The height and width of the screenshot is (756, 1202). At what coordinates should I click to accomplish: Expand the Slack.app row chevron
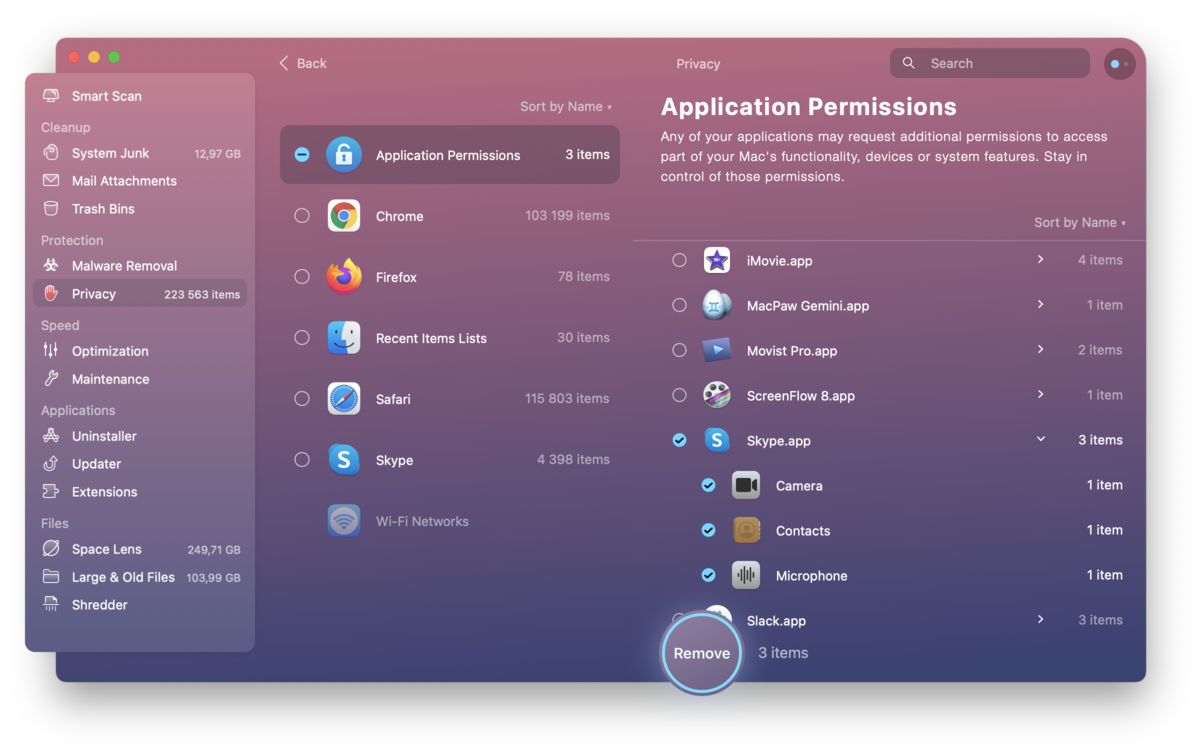(x=1041, y=619)
